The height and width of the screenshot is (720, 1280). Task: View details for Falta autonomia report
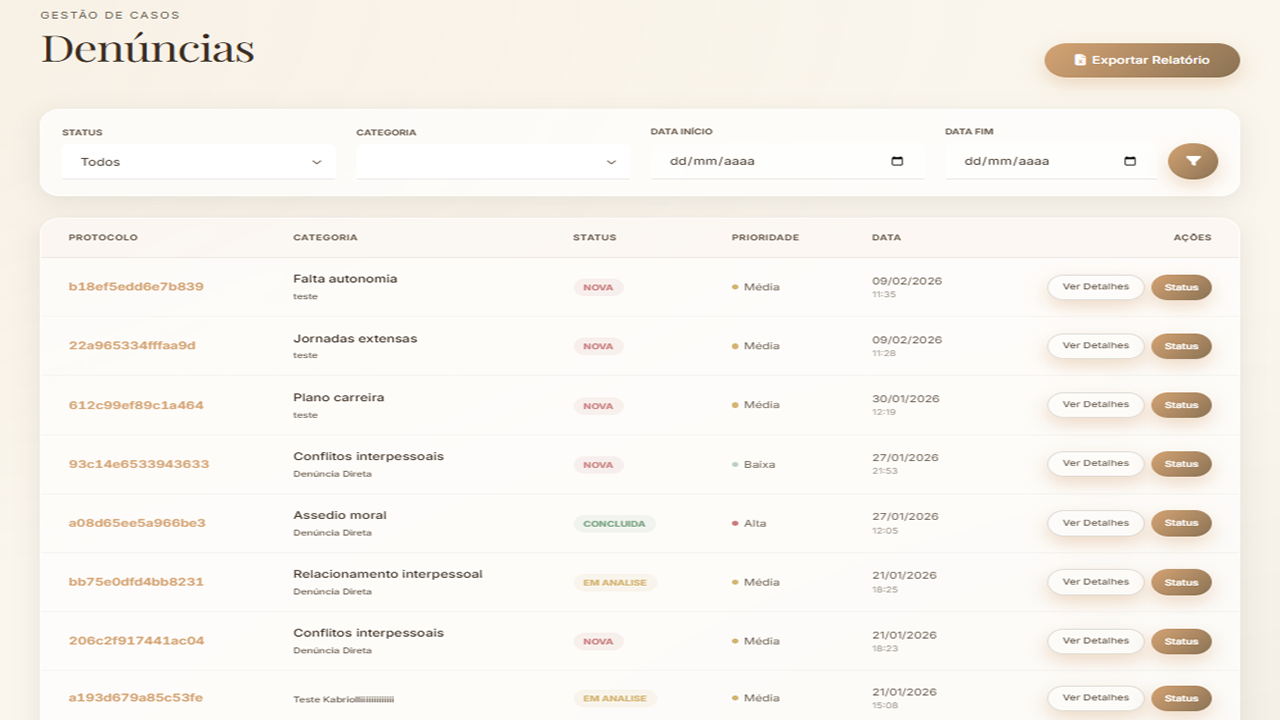point(1095,287)
